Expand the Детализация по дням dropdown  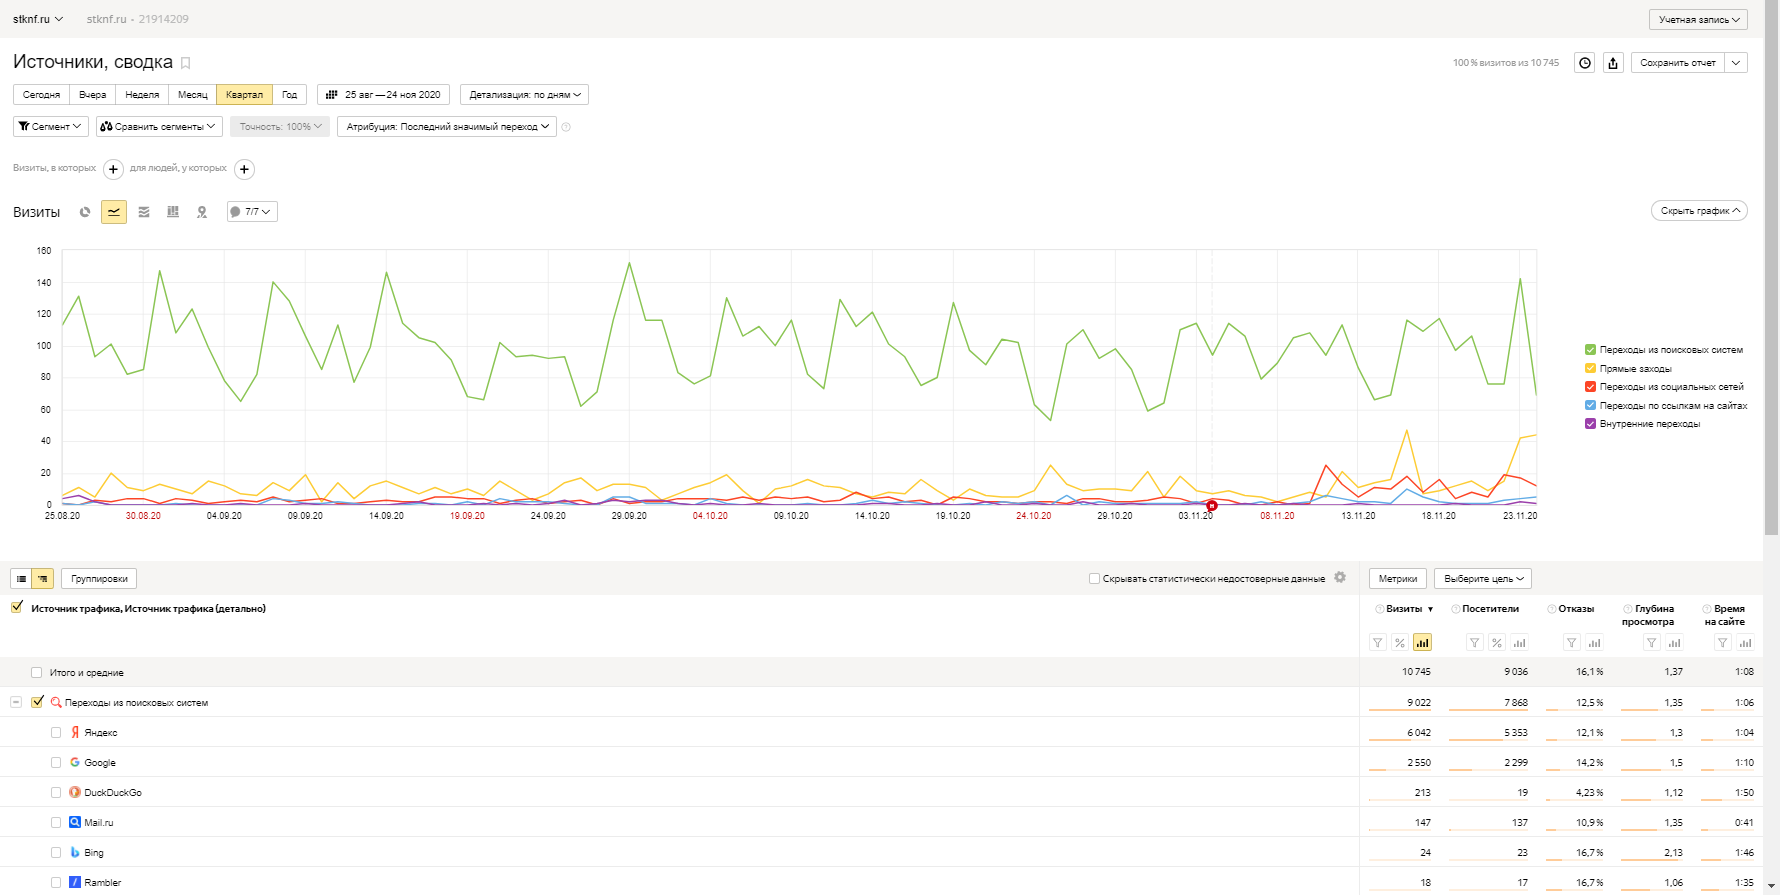pos(524,95)
